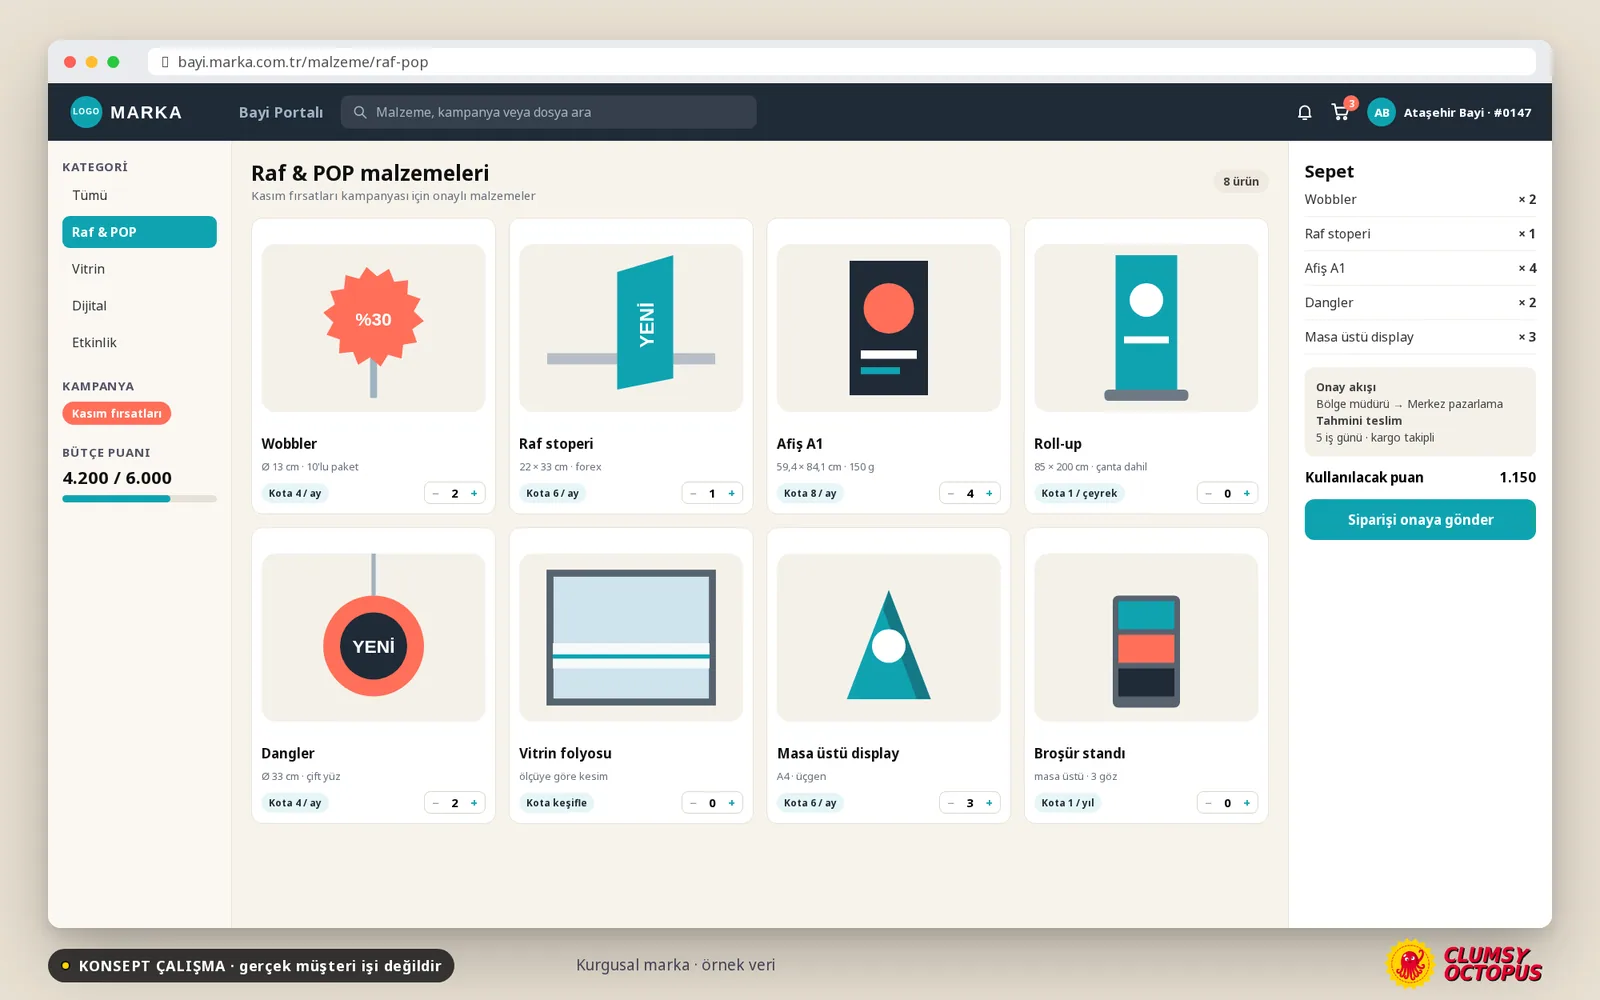The width and height of the screenshot is (1600, 1000).
Task: Open the Afiş A1 poster thumbnail
Action: point(889,328)
